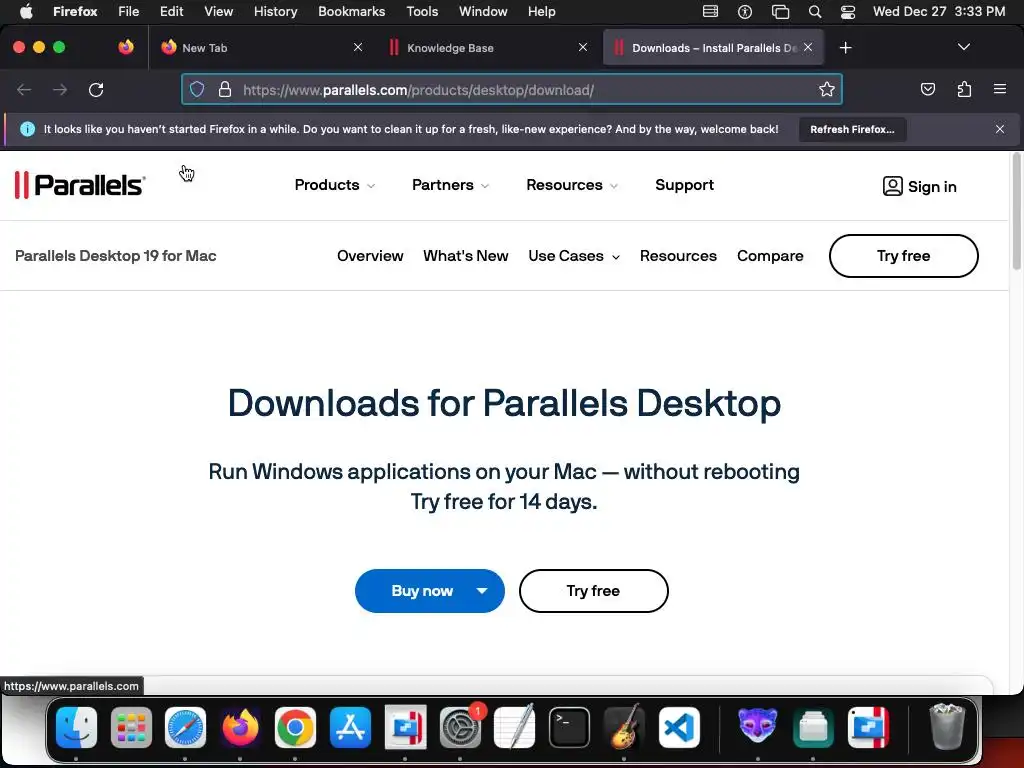Open the Apple menu
This screenshot has width=1024, height=768.
(x=26, y=11)
